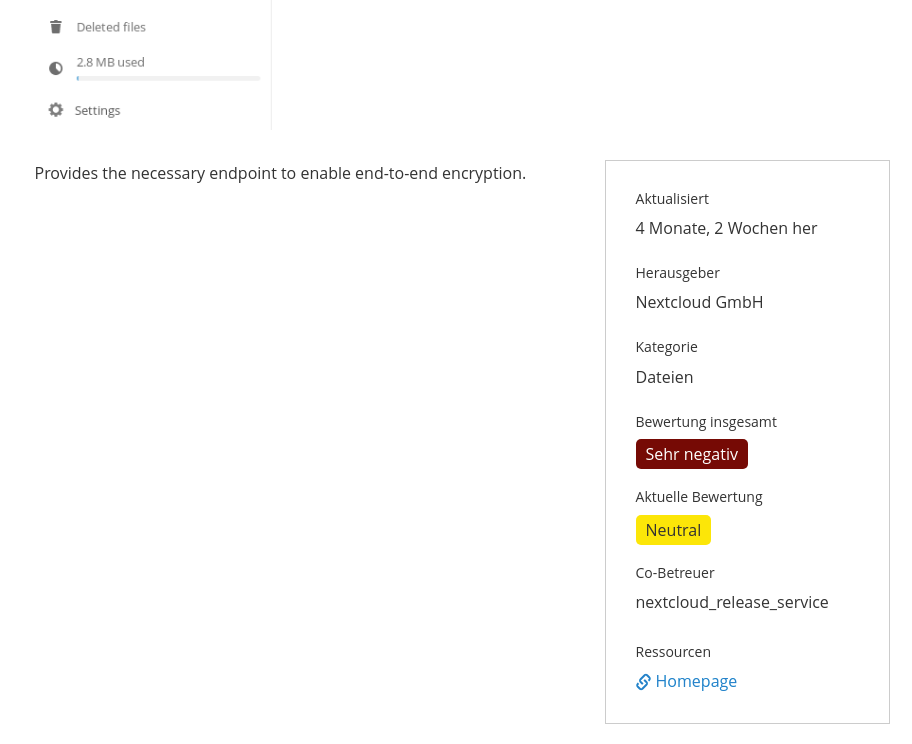Click the chain-link icon beside Homepage
Screen dimensions: 912x744
[643, 682]
